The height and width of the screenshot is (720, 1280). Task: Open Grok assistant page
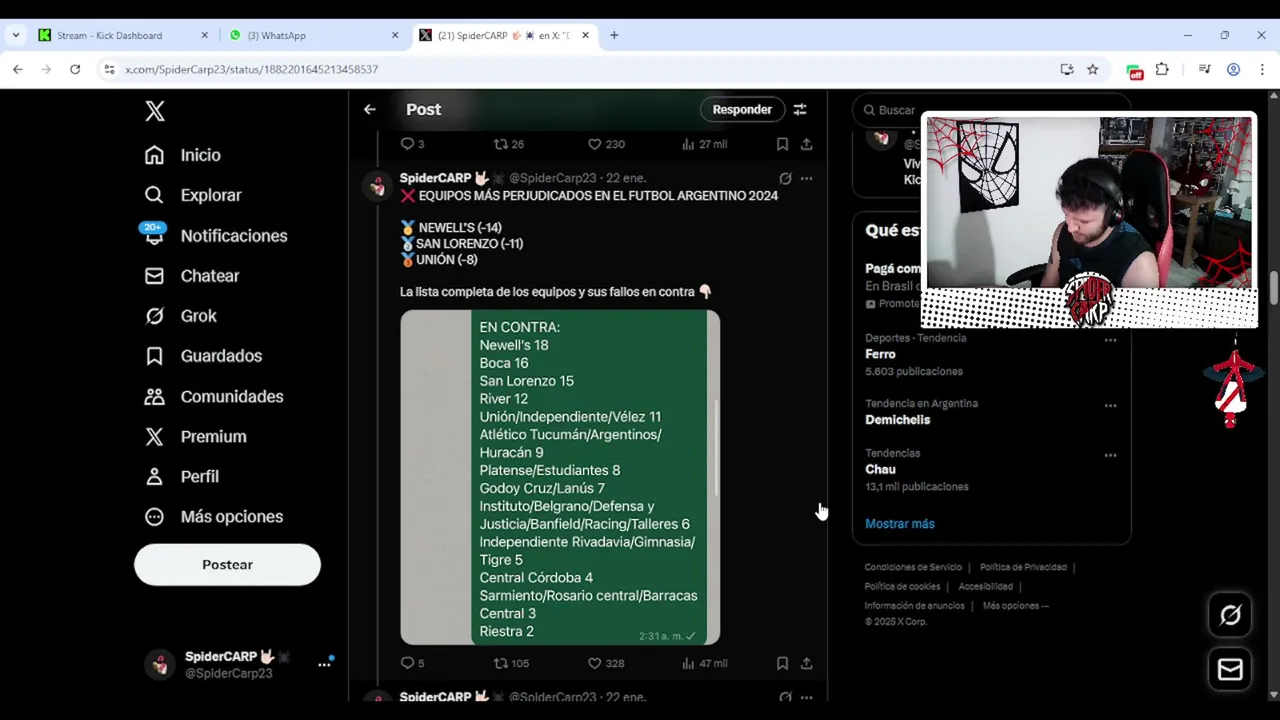[x=180, y=316]
